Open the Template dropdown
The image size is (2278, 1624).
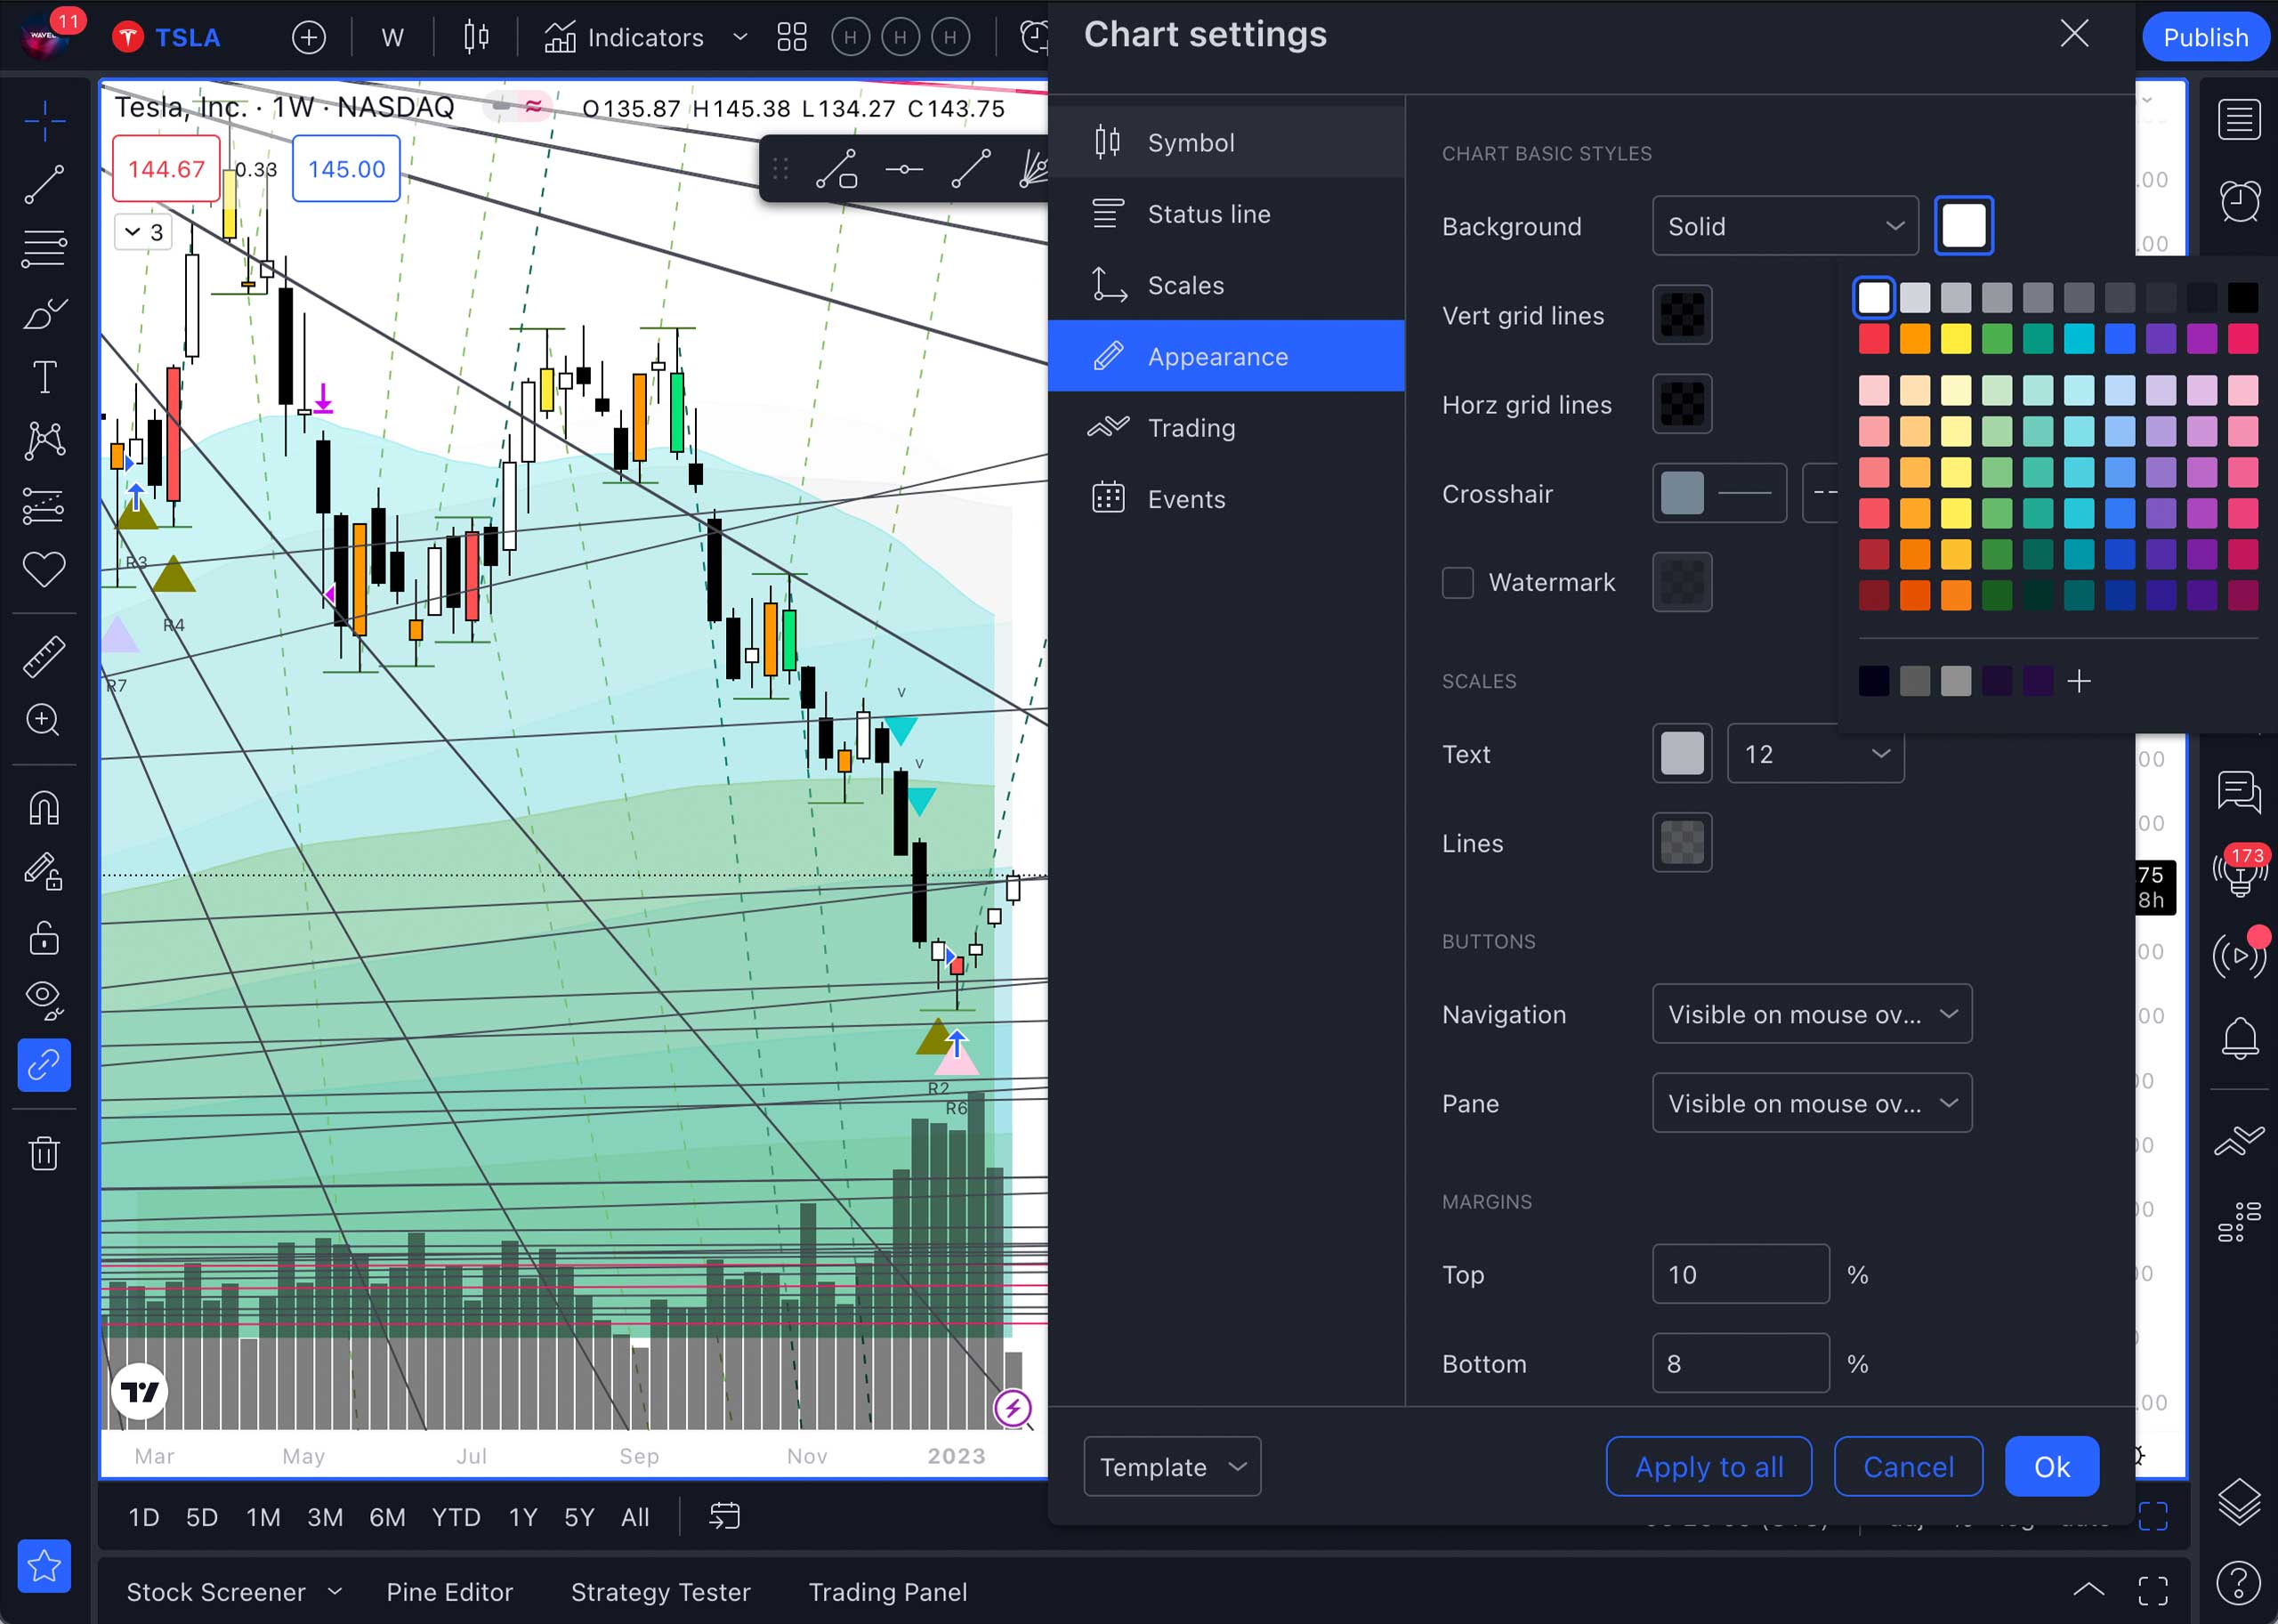pos(1172,1467)
